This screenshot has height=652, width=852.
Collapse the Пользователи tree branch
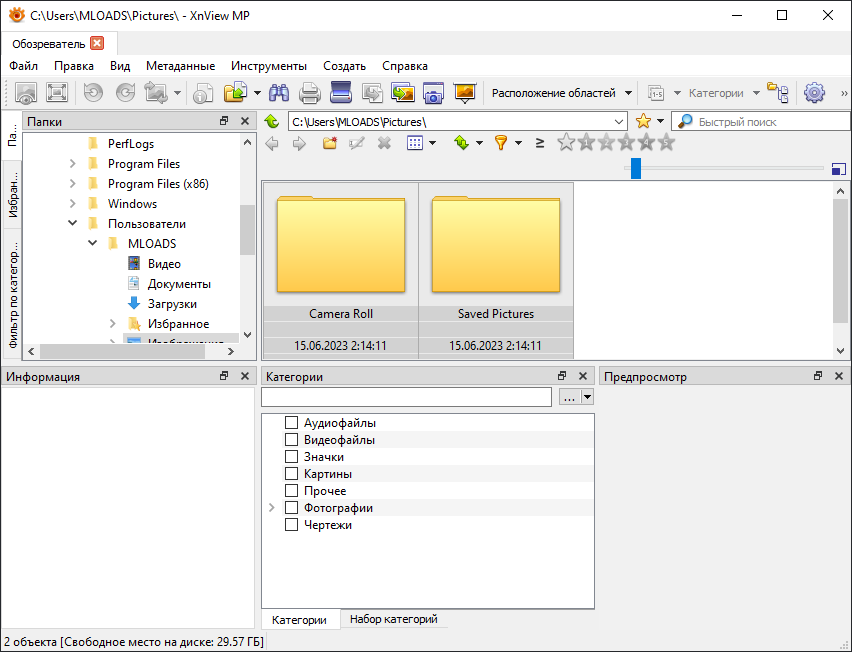[x=71, y=223]
